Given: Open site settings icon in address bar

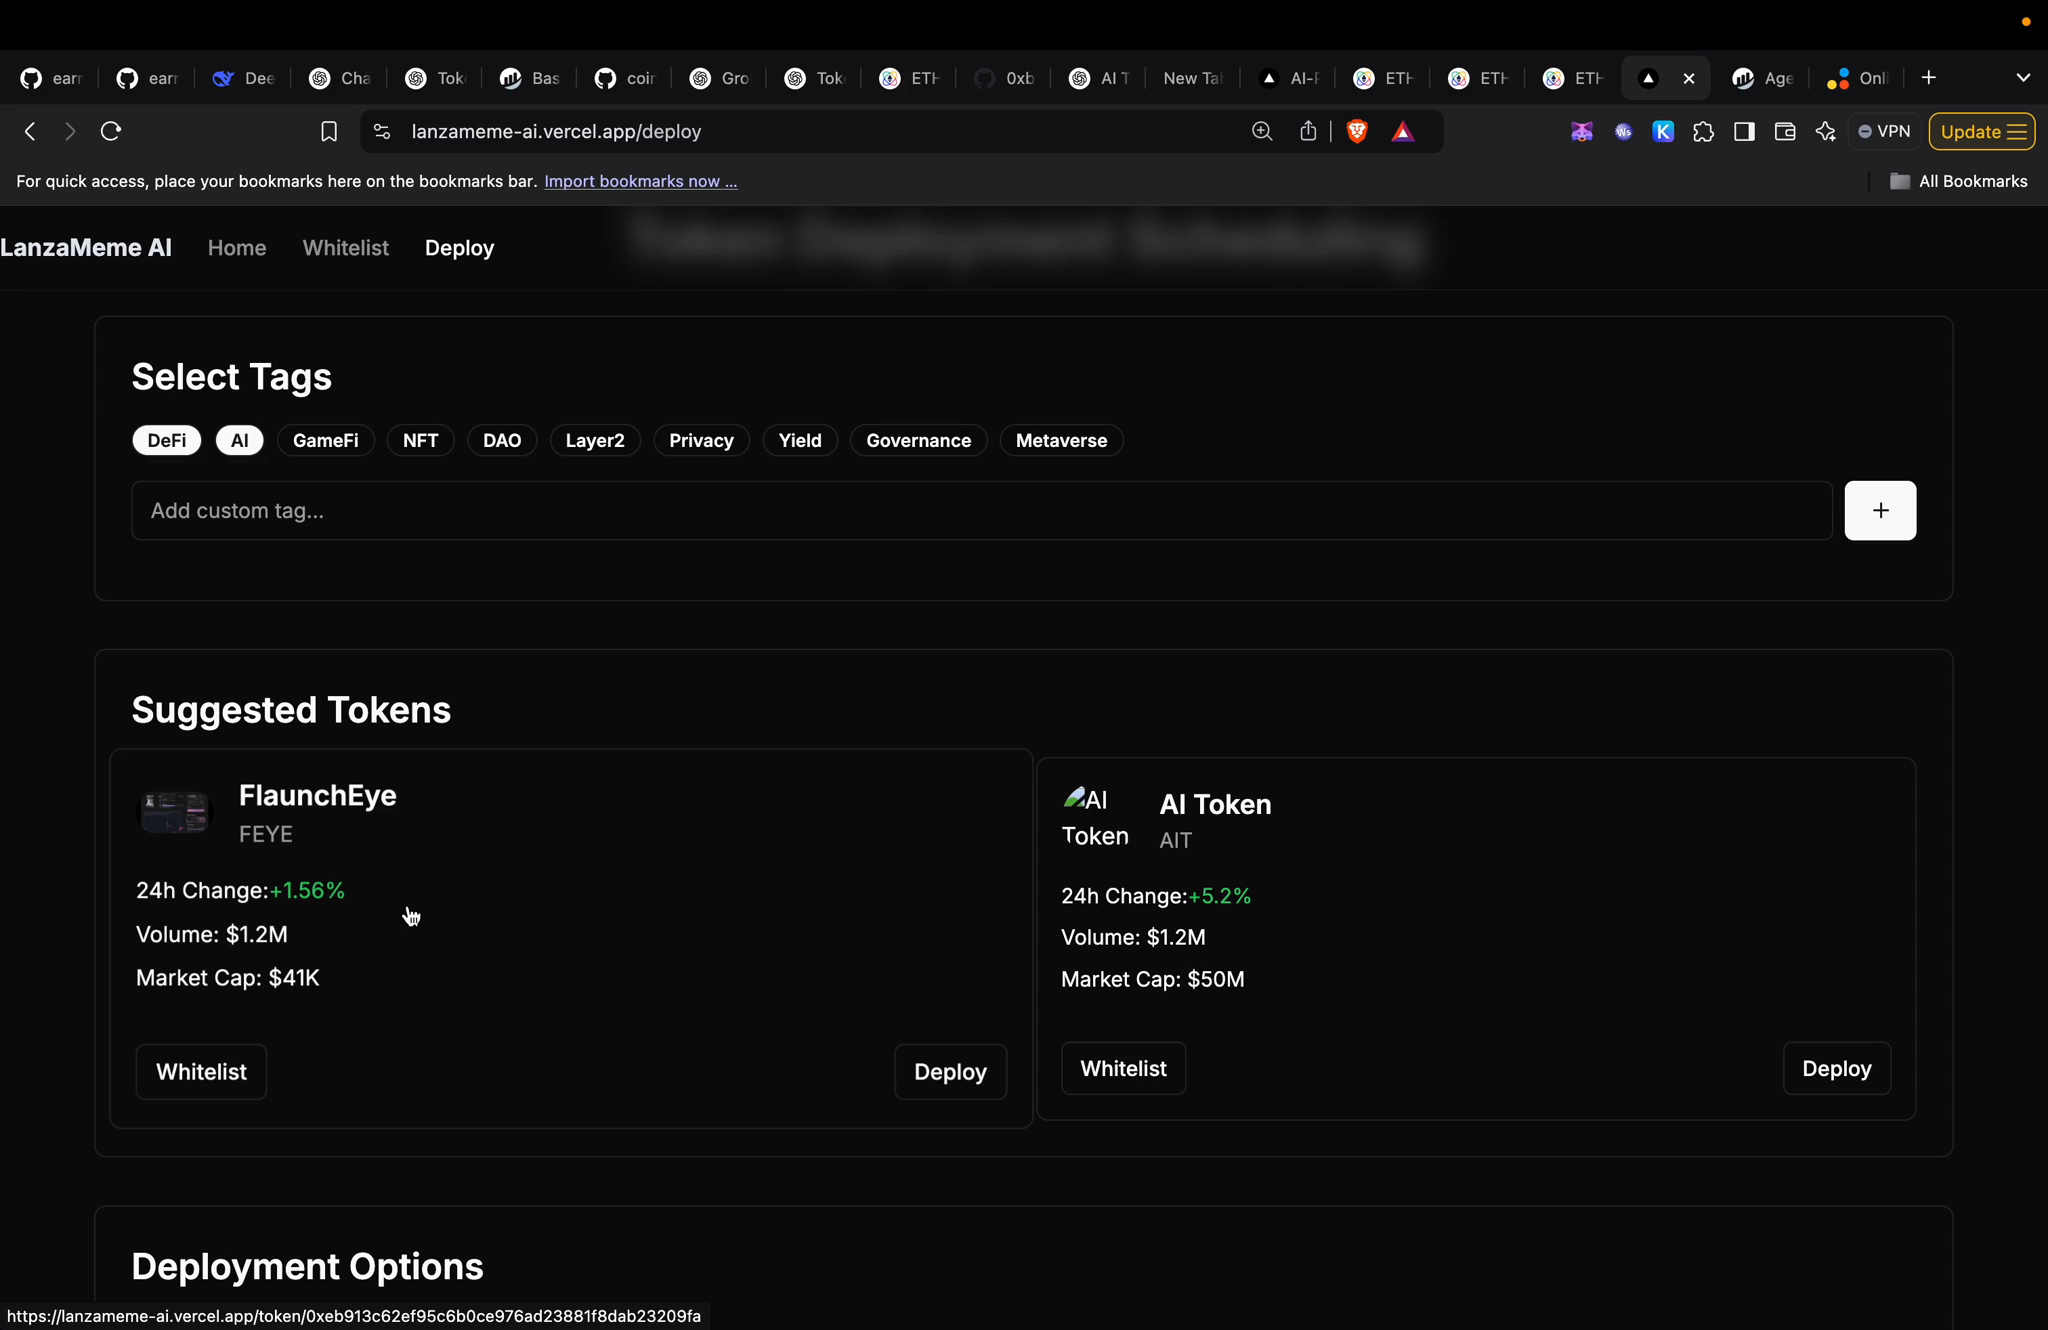Looking at the screenshot, I should (x=382, y=131).
